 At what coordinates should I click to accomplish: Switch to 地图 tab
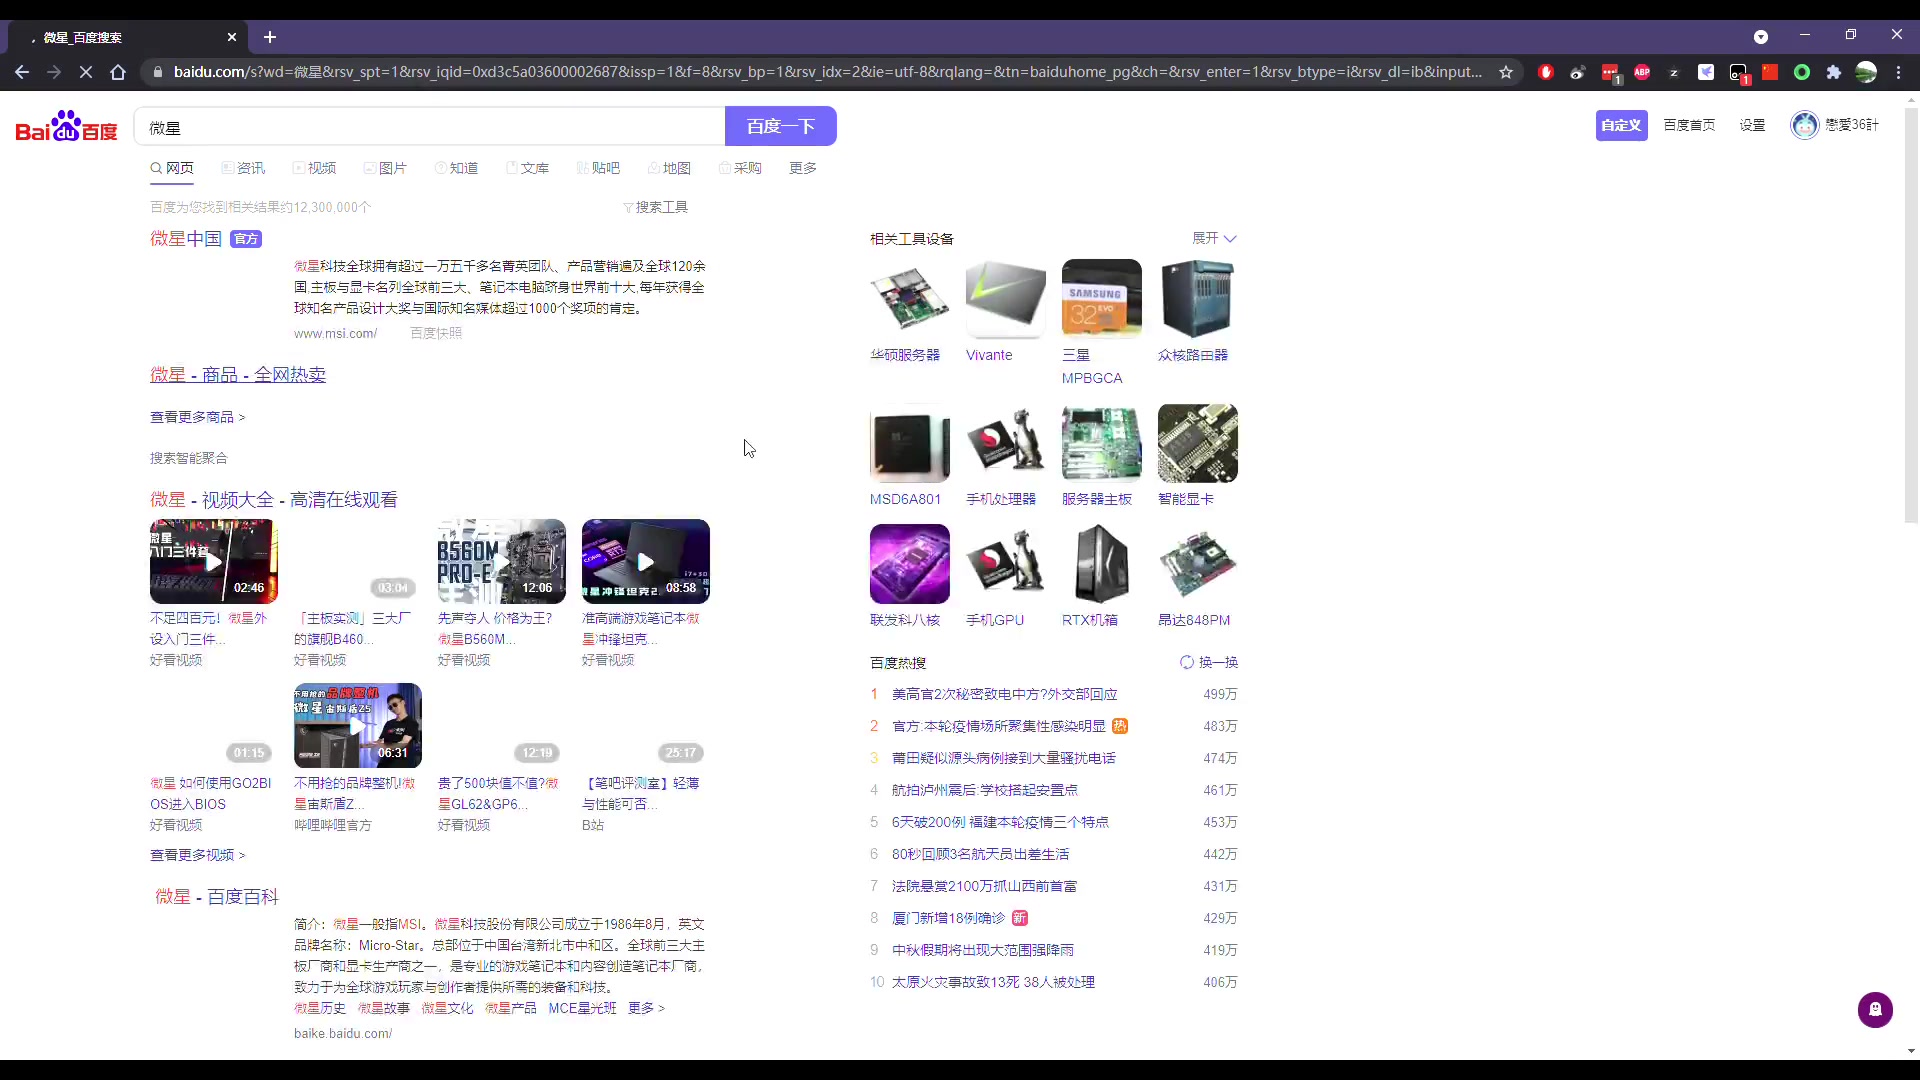point(669,168)
